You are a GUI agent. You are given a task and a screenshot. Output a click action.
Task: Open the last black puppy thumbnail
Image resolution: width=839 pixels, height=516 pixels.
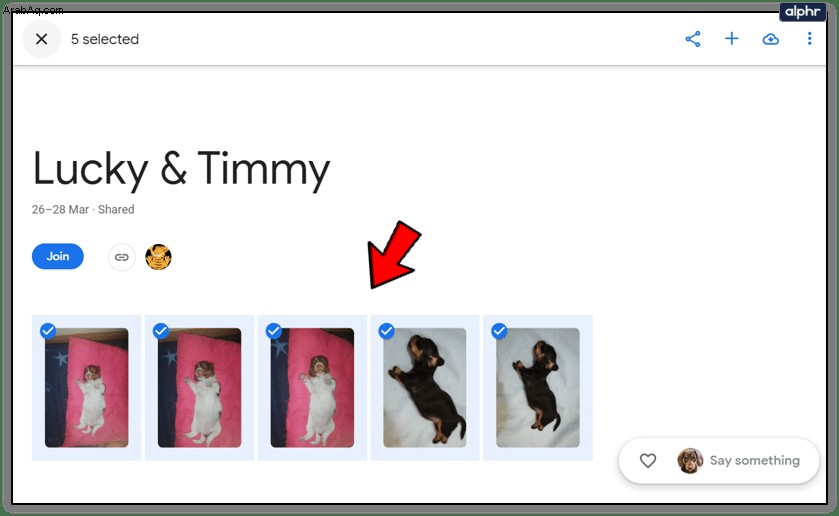pyautogui.click(x=538, y=388)
